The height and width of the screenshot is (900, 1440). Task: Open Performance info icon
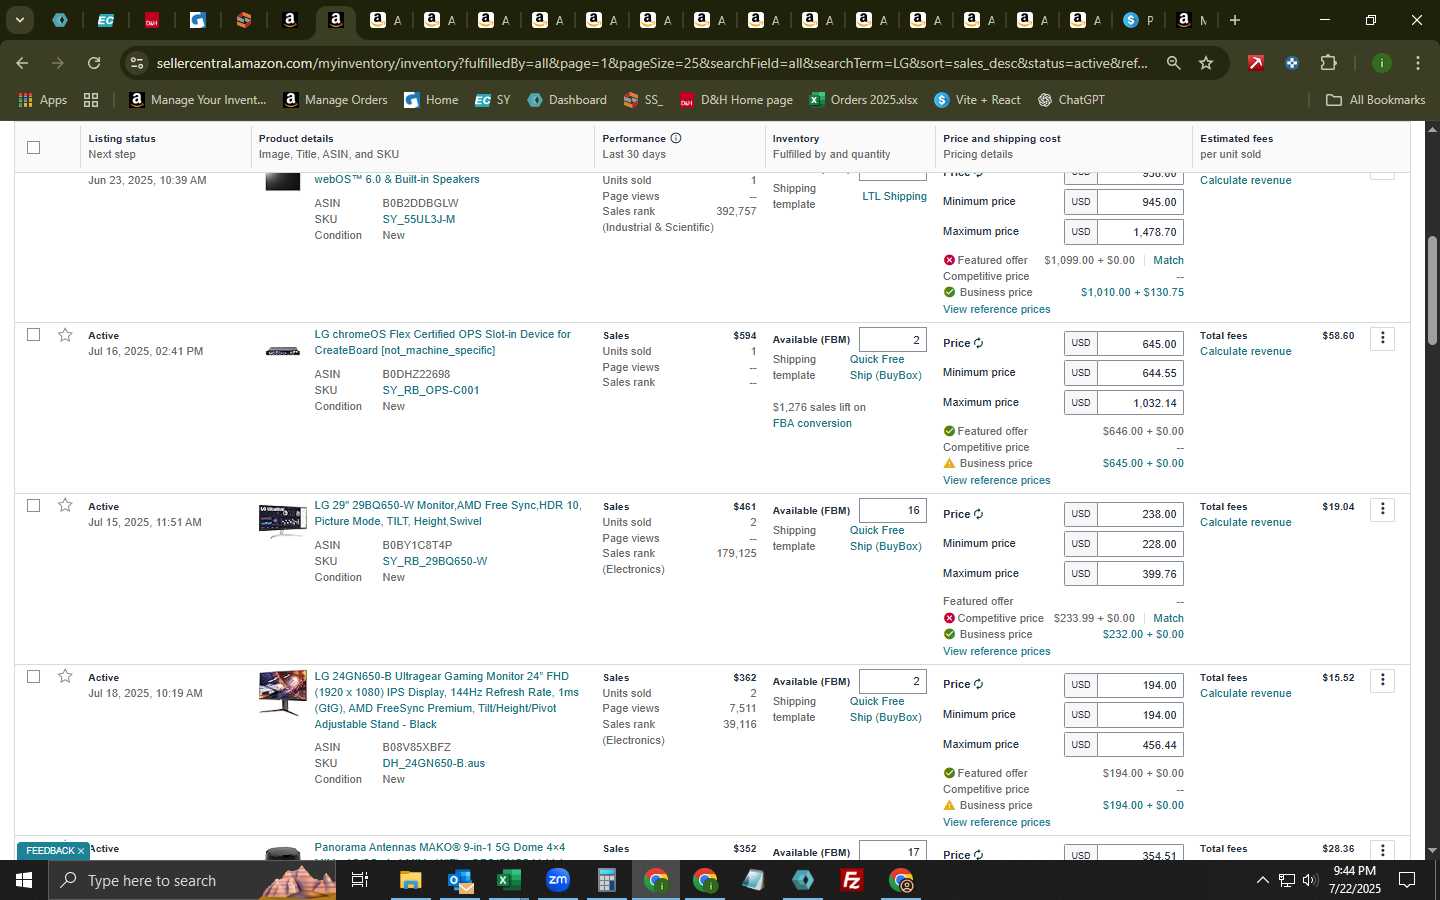(676, 138)
